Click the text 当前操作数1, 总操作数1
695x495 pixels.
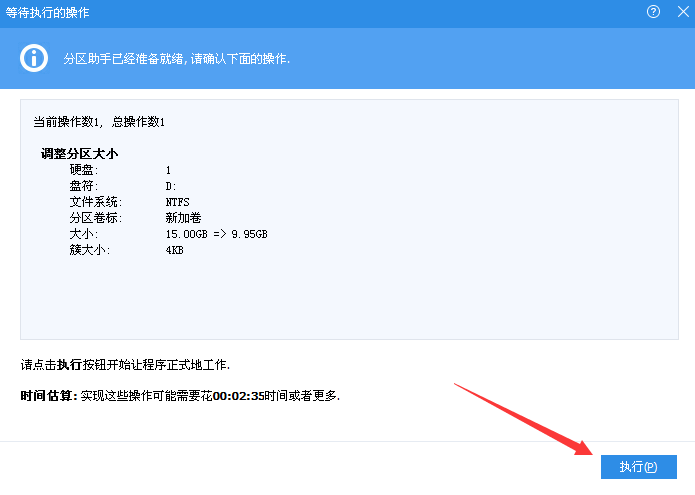99,122
